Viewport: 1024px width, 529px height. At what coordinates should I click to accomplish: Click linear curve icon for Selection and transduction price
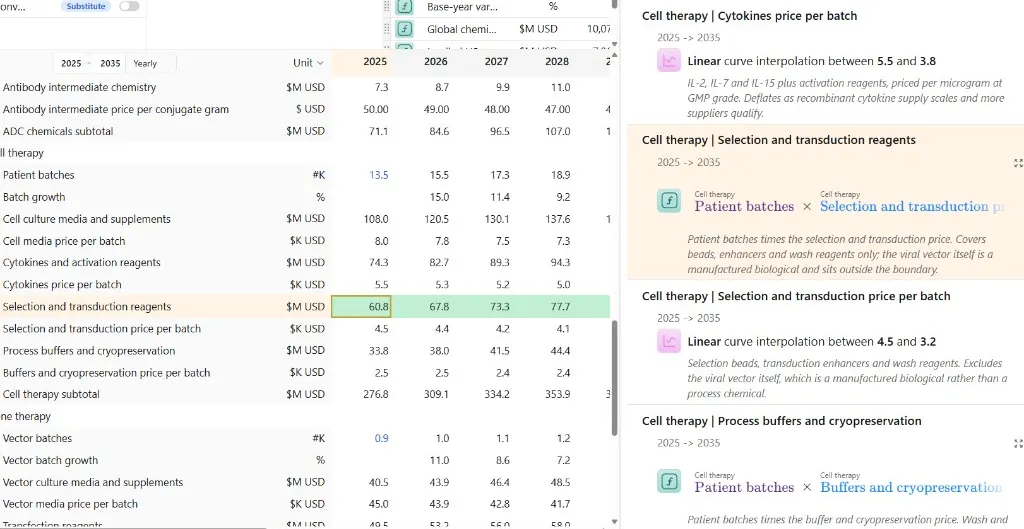pyautogui.click(x=669, y=342)
